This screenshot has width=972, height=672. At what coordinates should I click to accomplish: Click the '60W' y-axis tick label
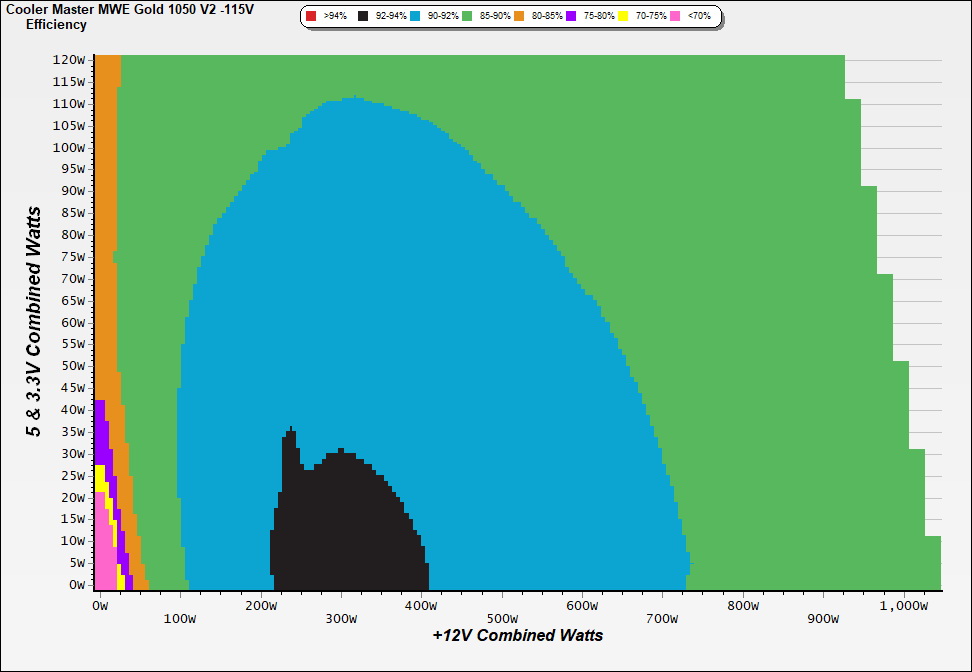click(73, 322)
